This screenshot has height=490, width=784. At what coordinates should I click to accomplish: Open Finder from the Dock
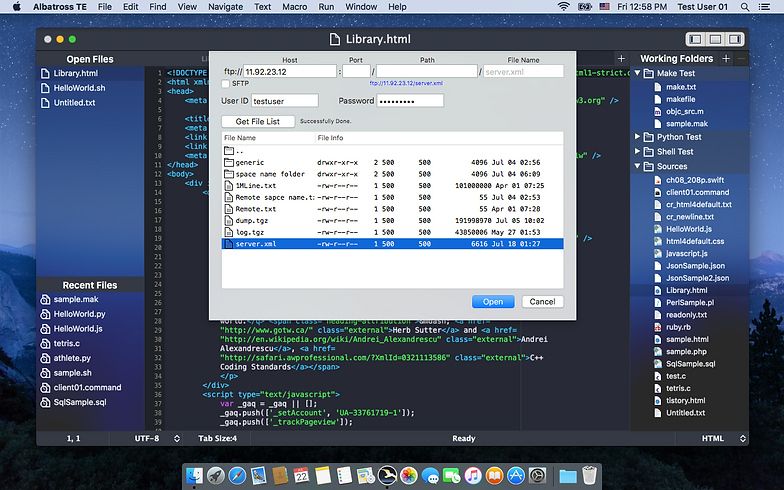[194, 476]
